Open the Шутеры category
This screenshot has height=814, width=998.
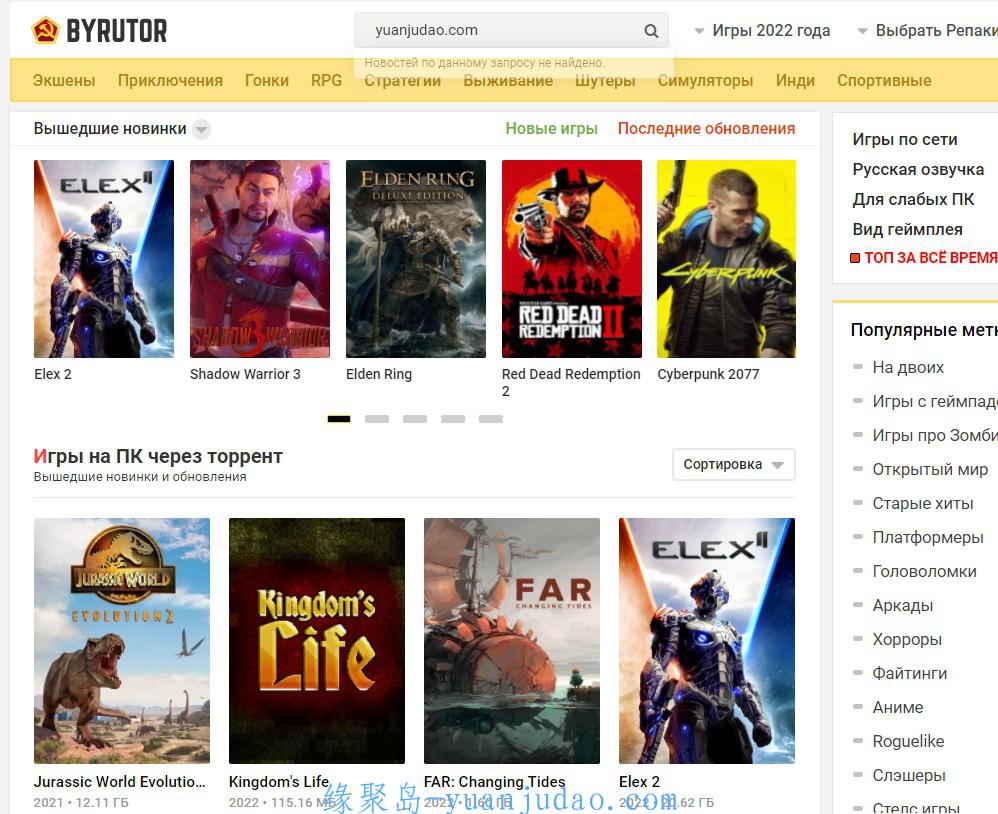click(605, 81)
